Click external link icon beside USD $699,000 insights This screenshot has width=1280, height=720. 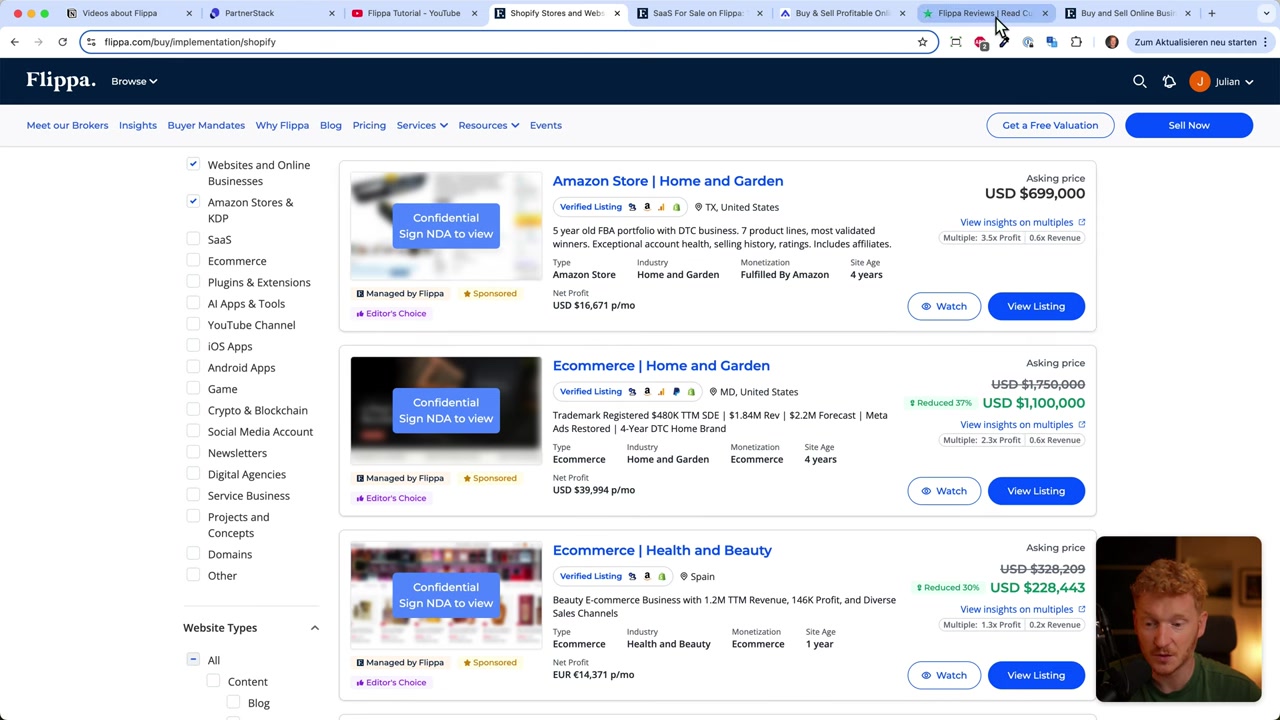1081,222
